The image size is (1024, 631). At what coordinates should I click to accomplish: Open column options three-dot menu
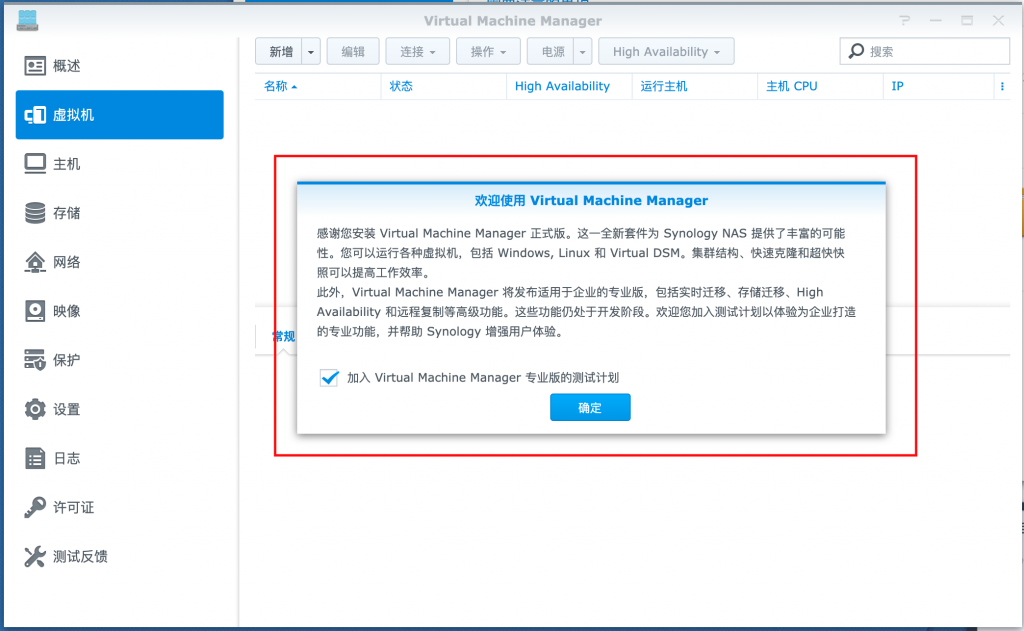click(x=1002, y=86)
